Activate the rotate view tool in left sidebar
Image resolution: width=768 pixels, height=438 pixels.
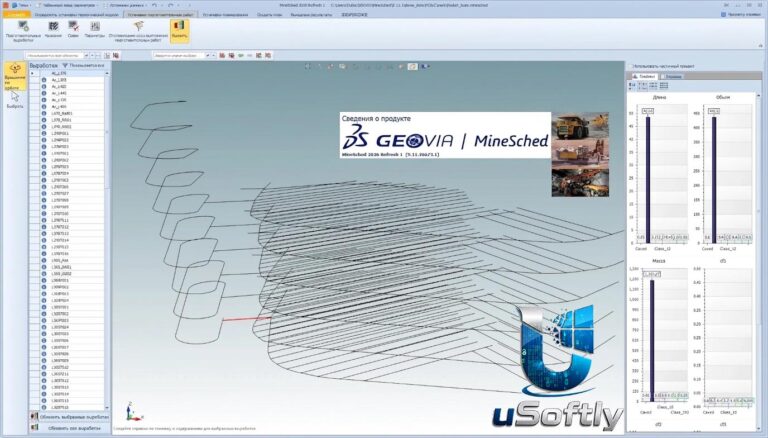(x=15, y=76)
